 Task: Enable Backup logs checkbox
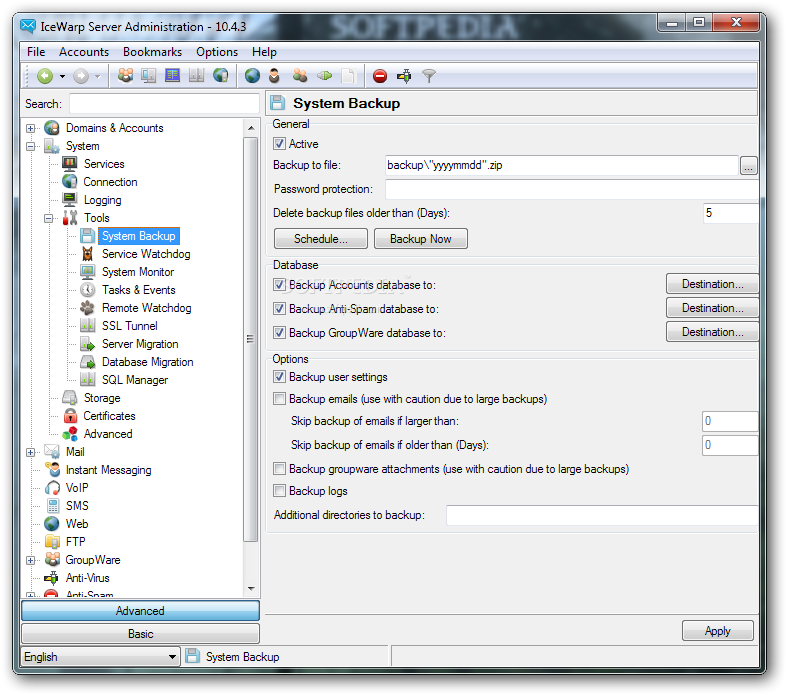(280, 491)
